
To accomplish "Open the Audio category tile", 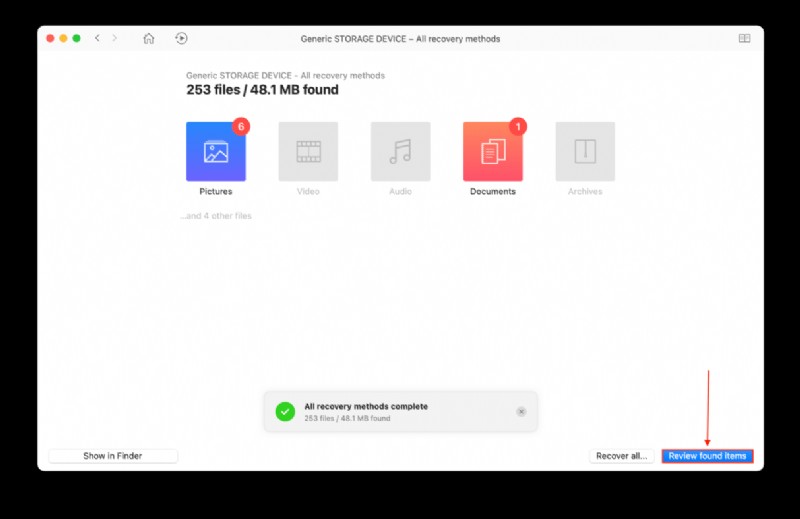I will point(401,152).
